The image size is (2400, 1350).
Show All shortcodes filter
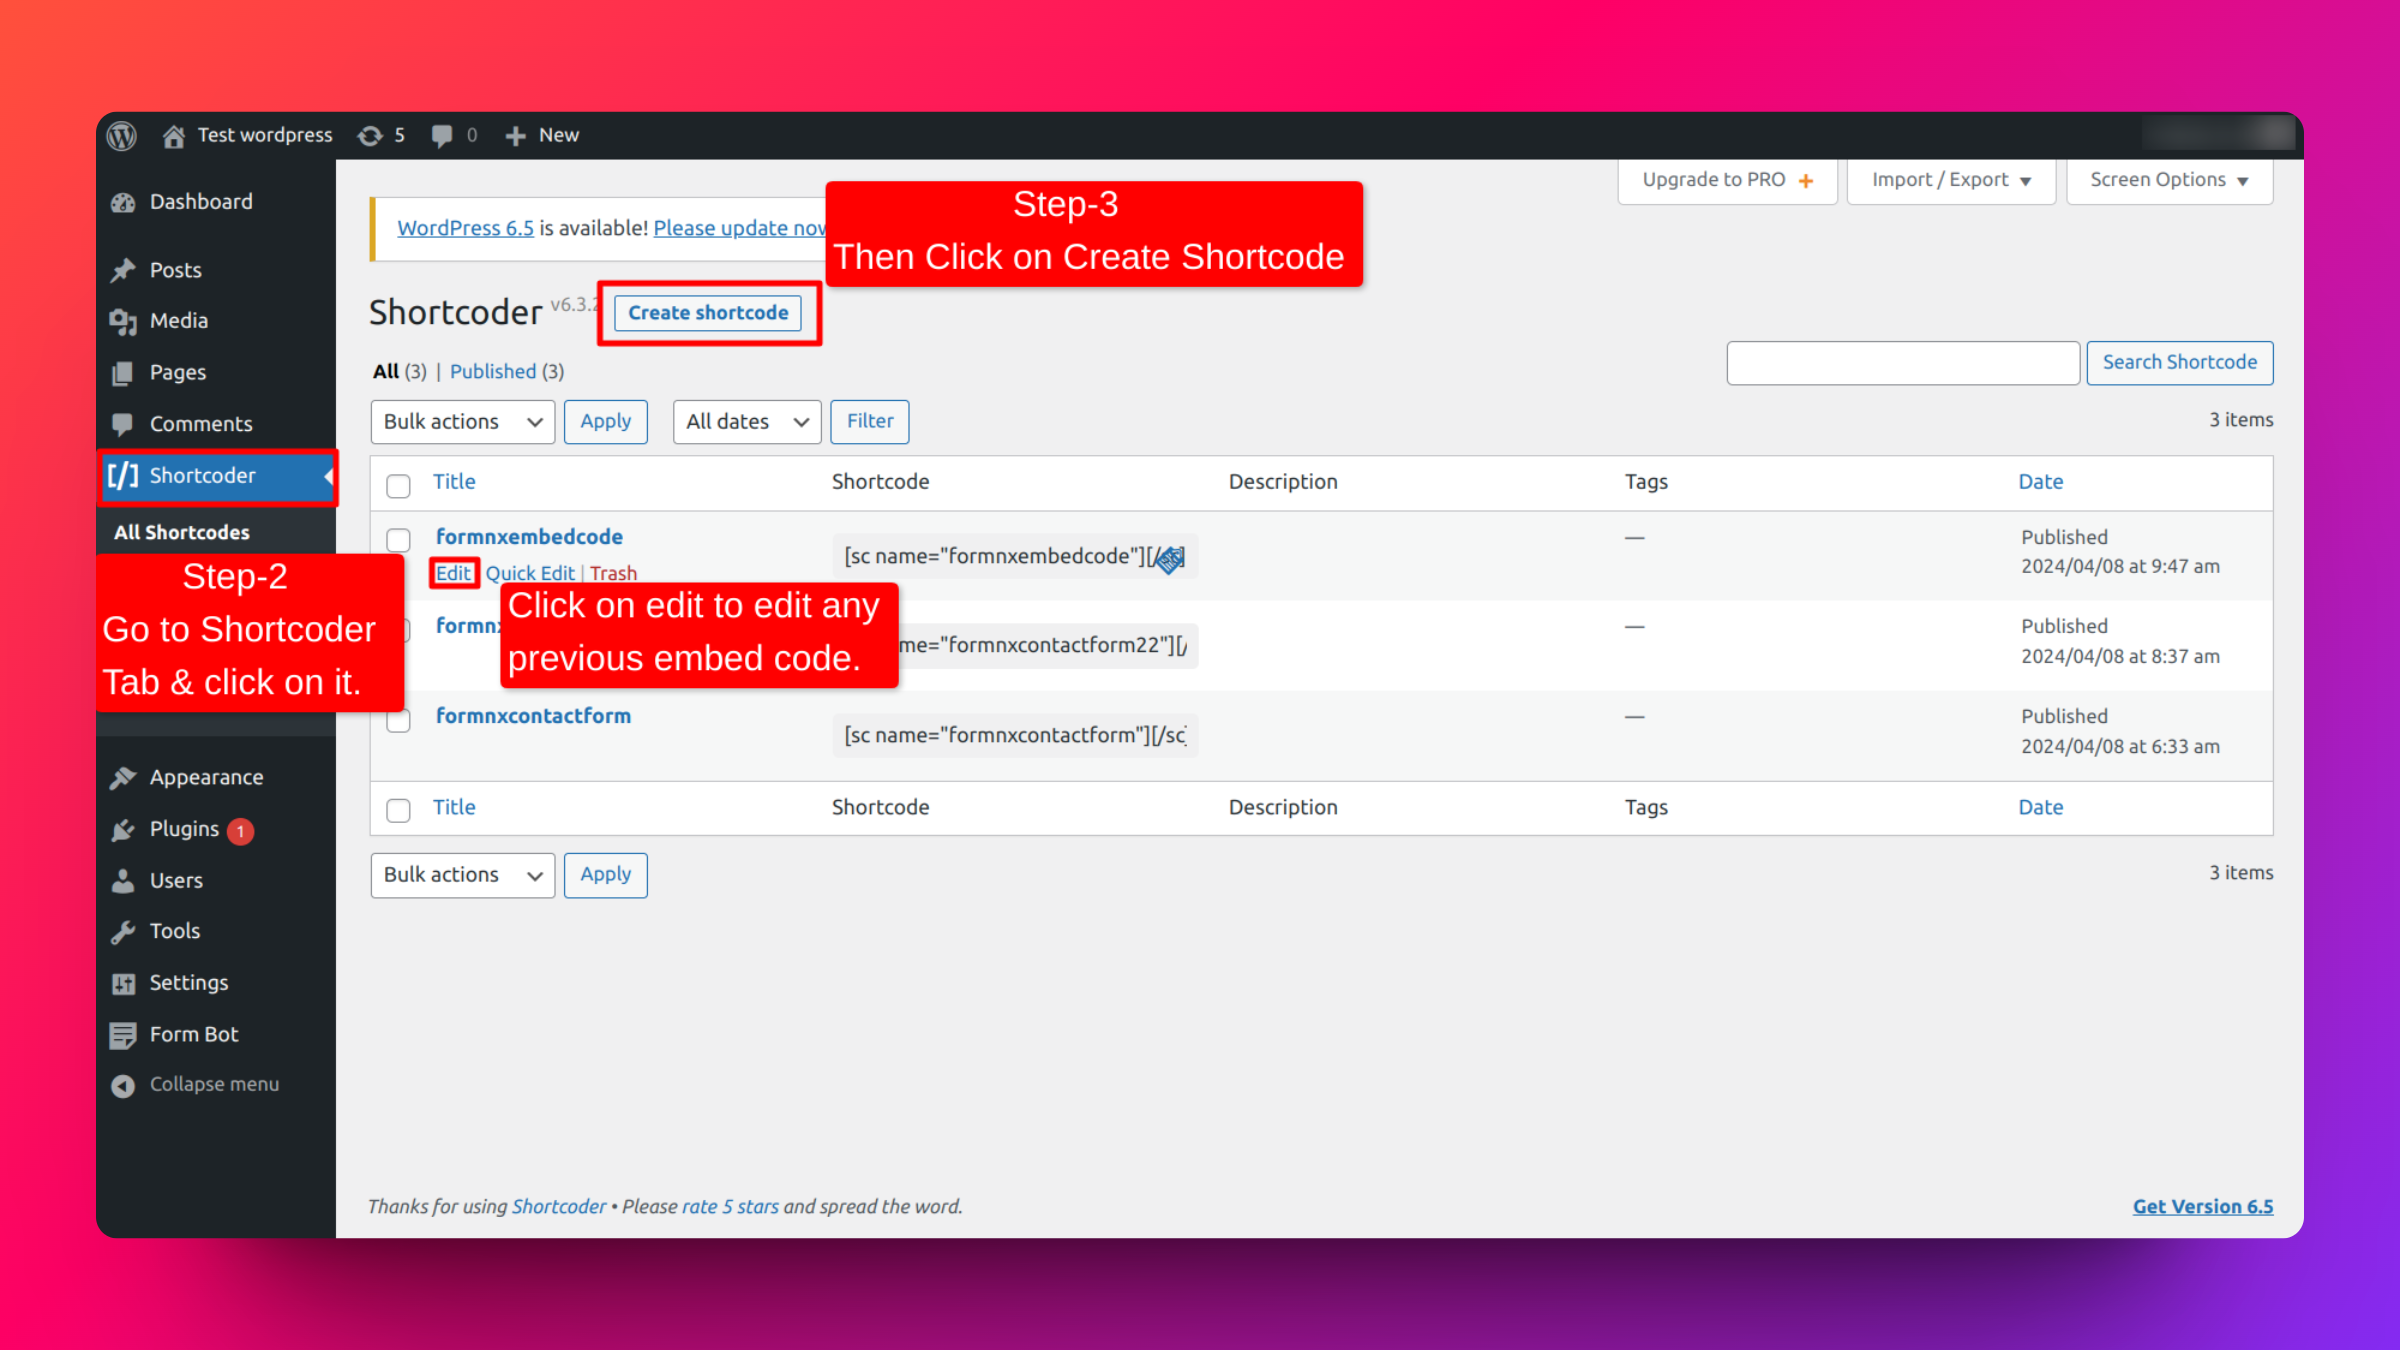click(x=386, y=372)
